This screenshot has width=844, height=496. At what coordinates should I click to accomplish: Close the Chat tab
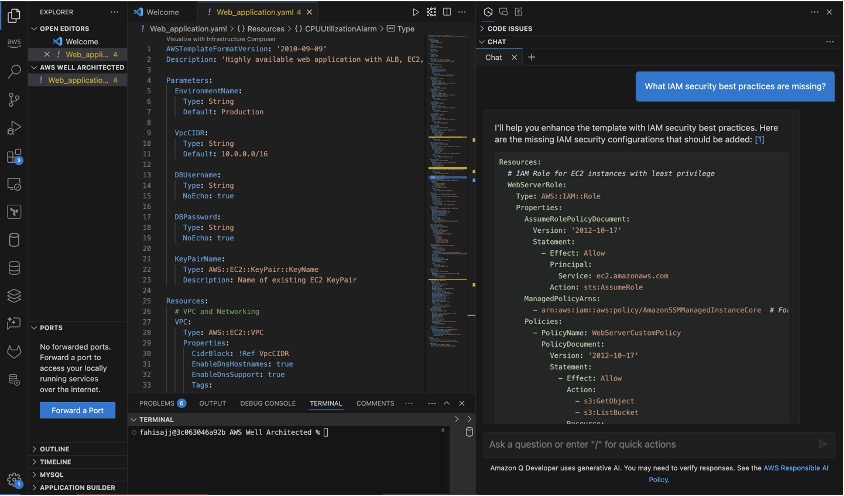pos(514,57)
